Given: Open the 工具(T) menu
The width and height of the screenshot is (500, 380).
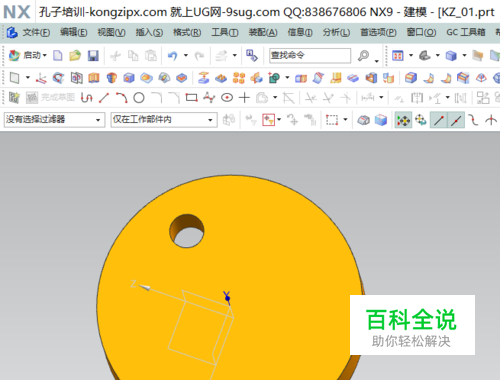Looking at the screenshot, I should tap(225, 33).
